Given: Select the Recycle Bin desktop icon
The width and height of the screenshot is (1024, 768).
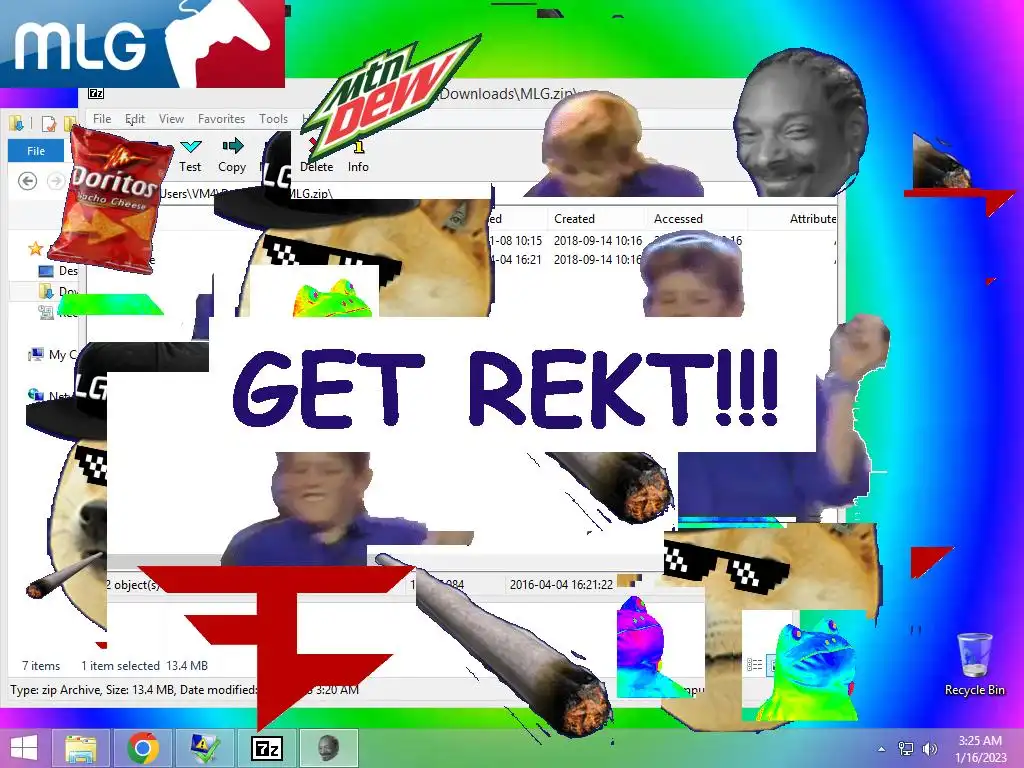Looking at the screenshot, I should 974,664.
